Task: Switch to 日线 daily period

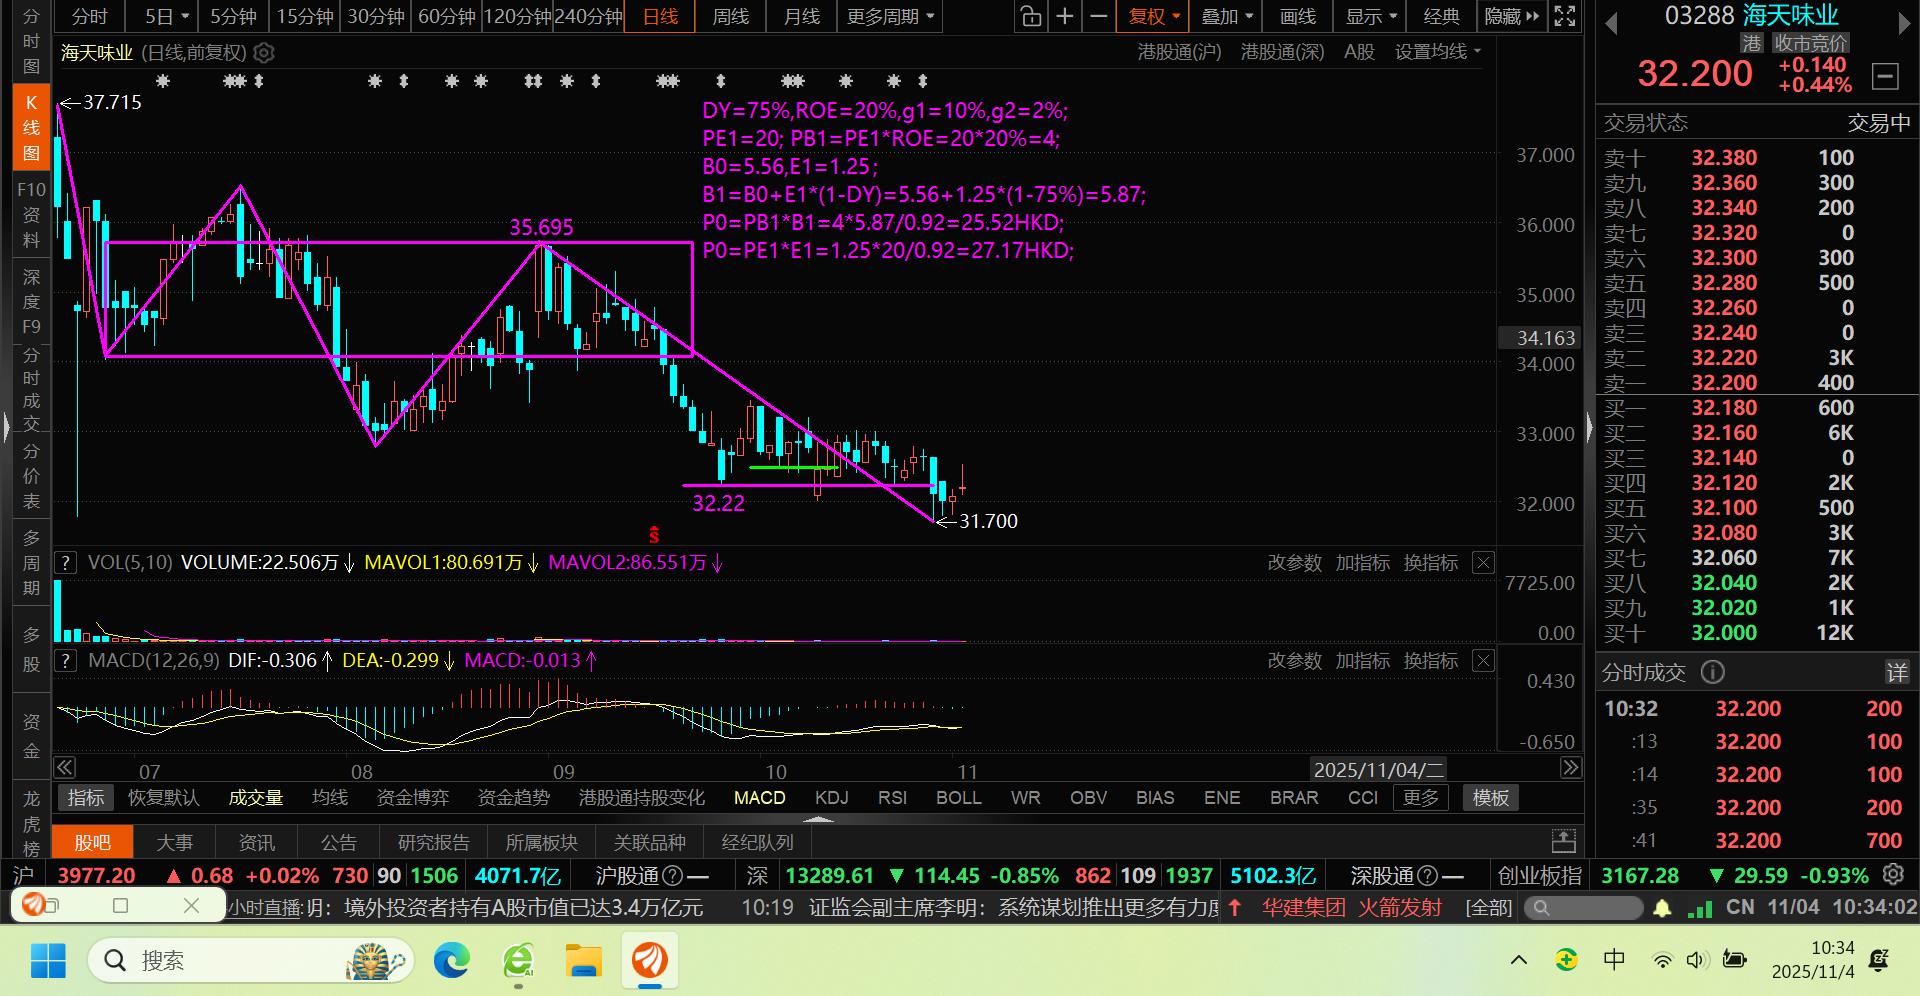Action: (x=660, y=17)
